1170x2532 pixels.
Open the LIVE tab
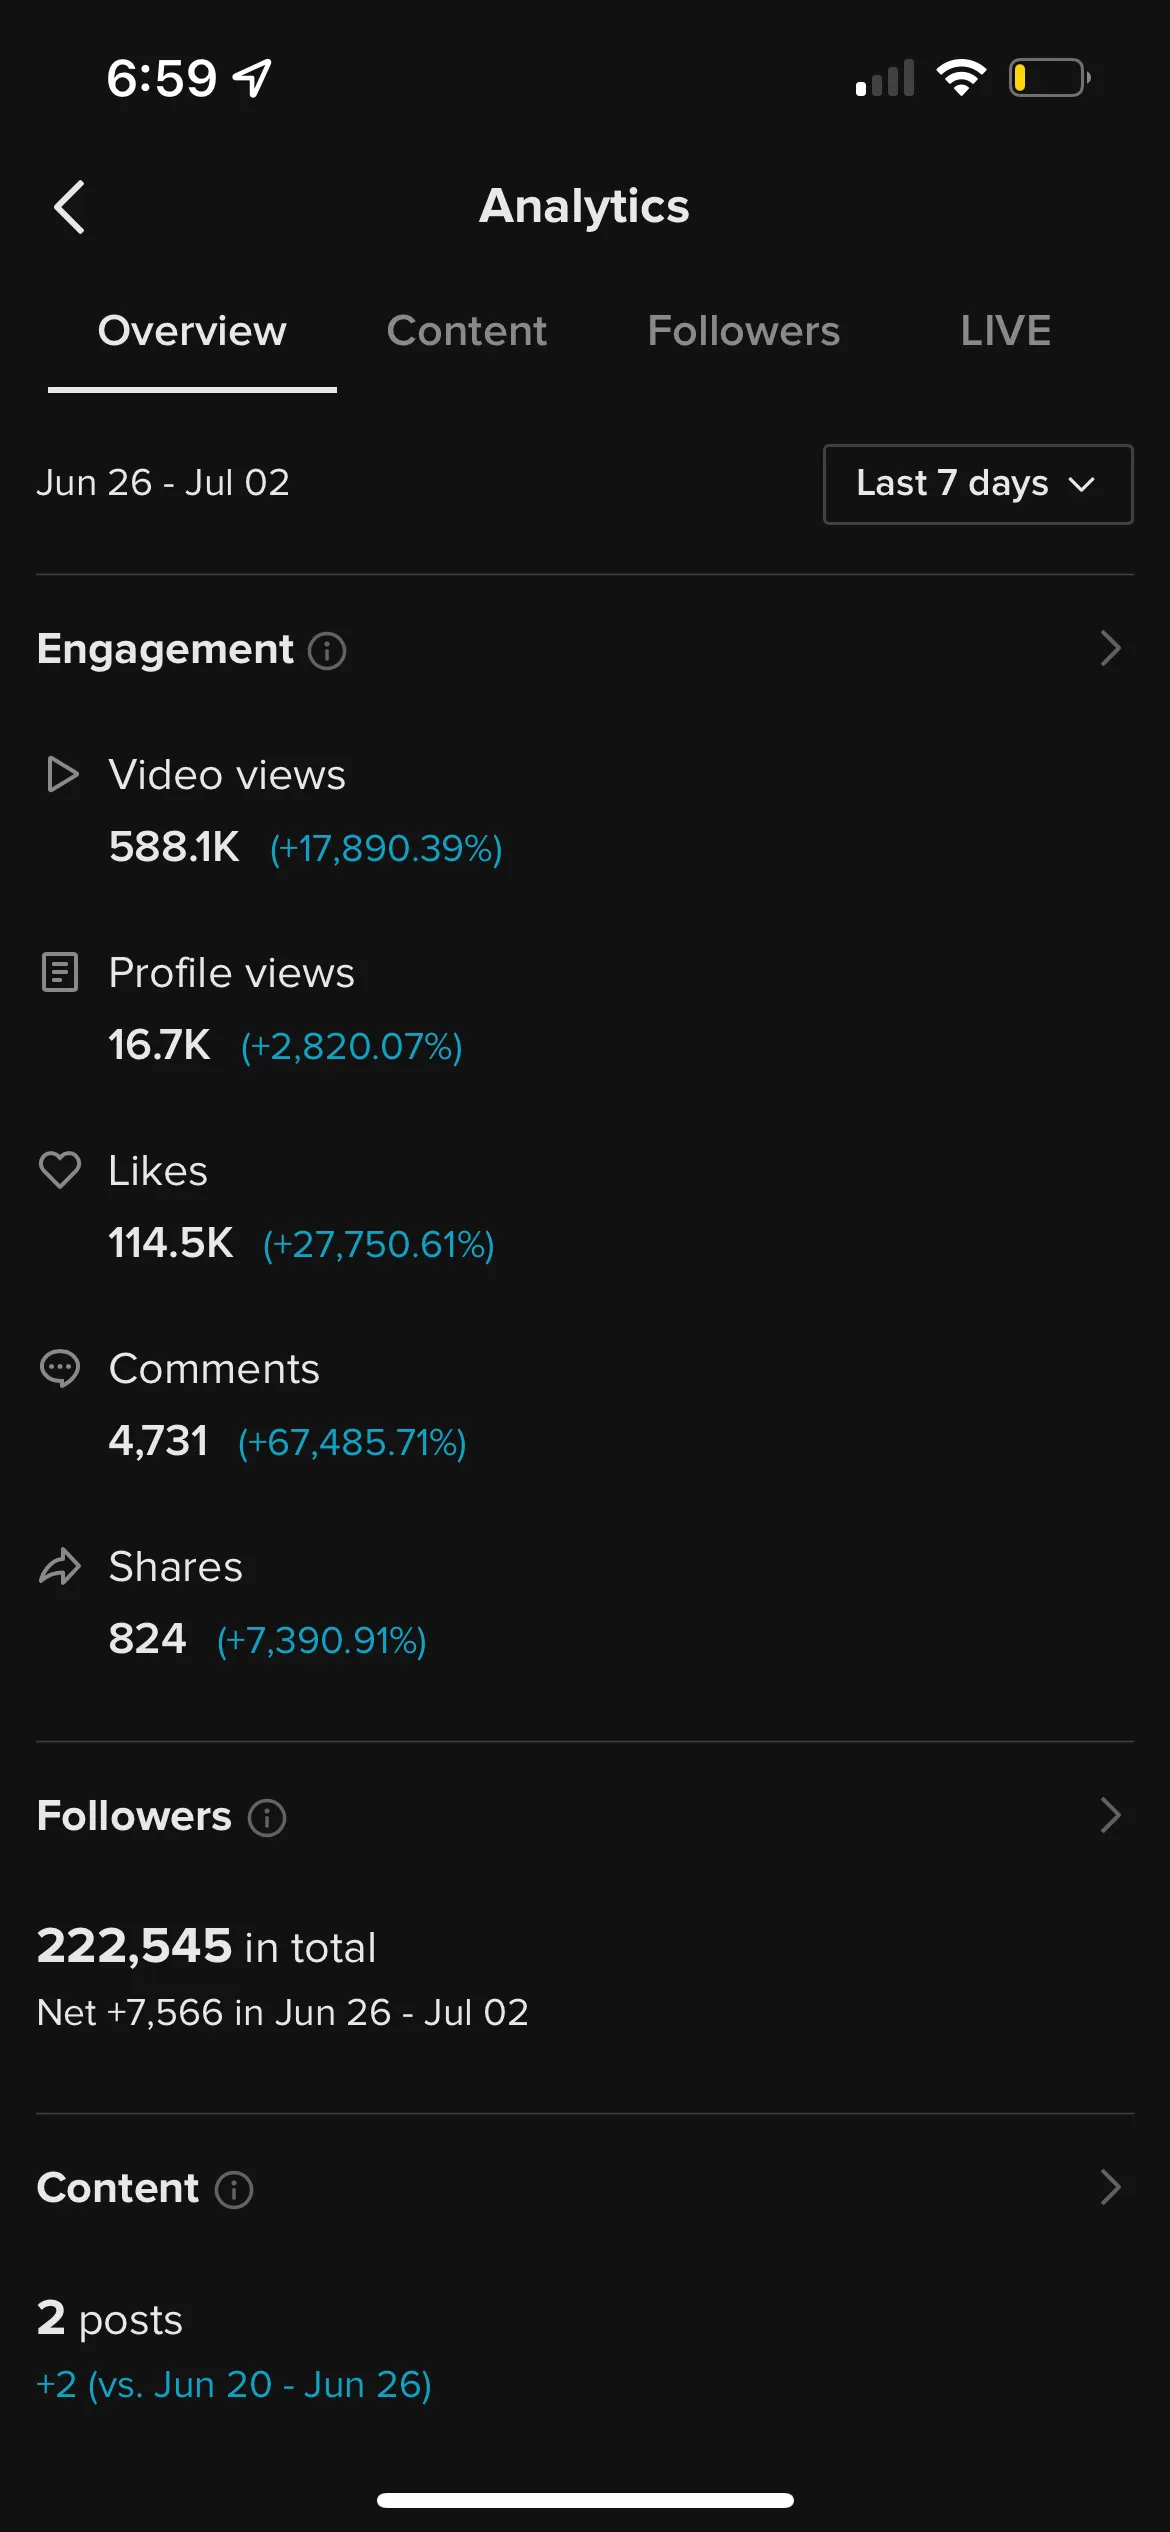click(x=1005, y=331)
